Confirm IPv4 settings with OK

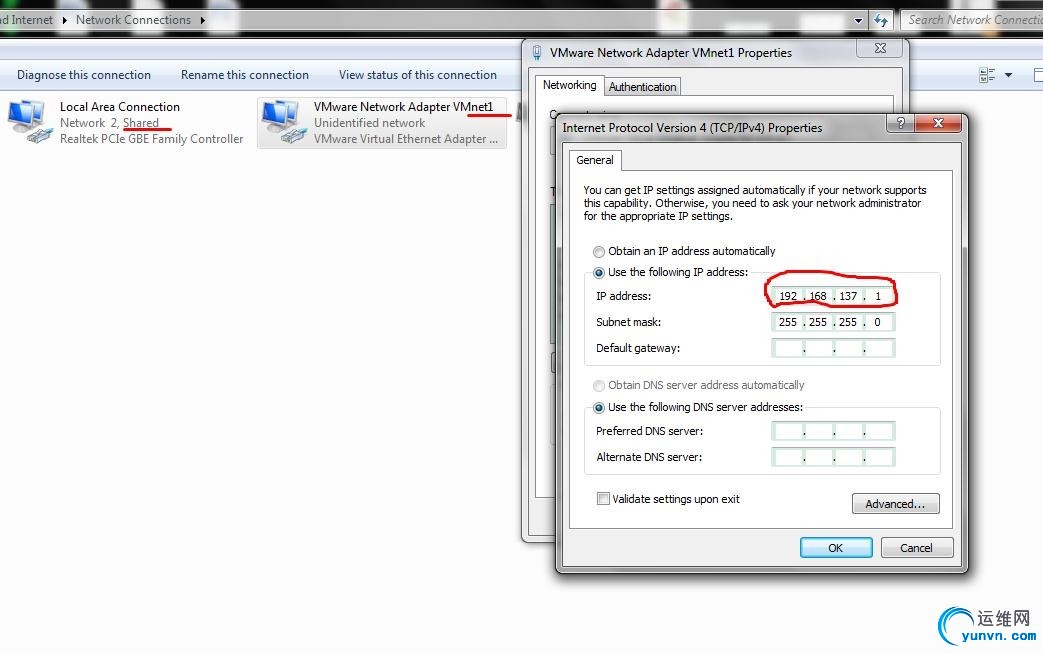(836, 548)
